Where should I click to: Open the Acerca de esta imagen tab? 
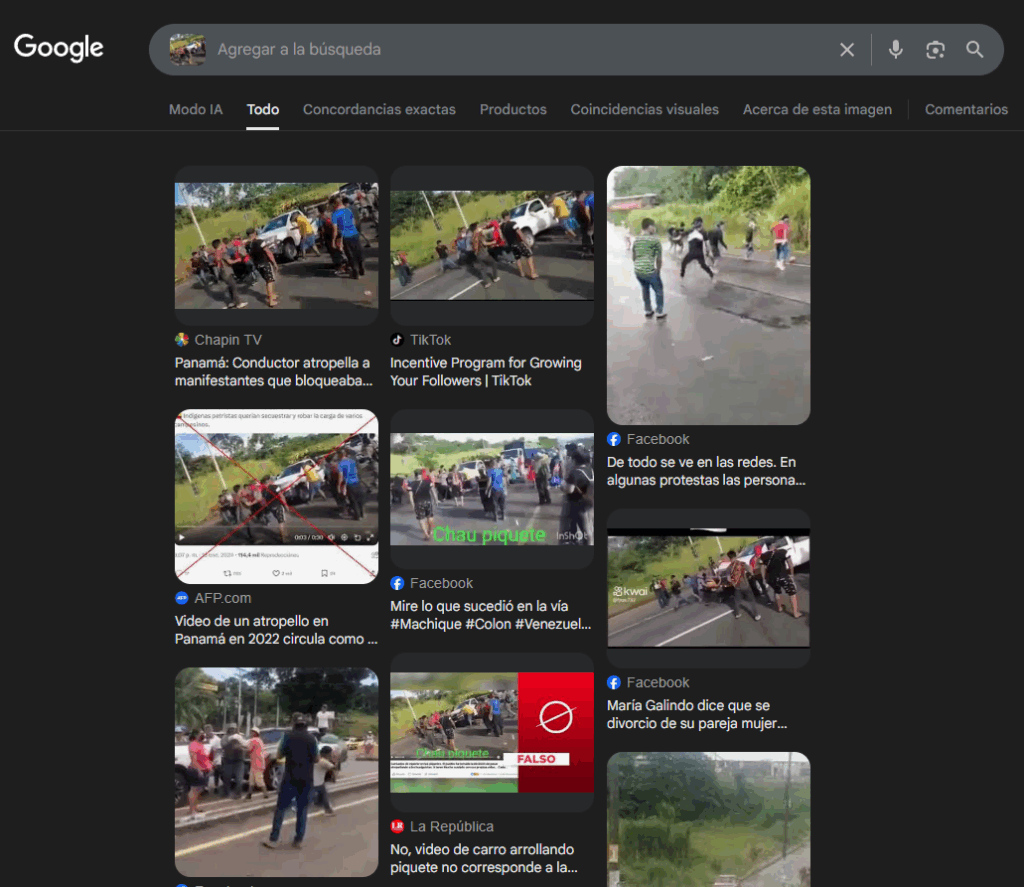(817, 109)
